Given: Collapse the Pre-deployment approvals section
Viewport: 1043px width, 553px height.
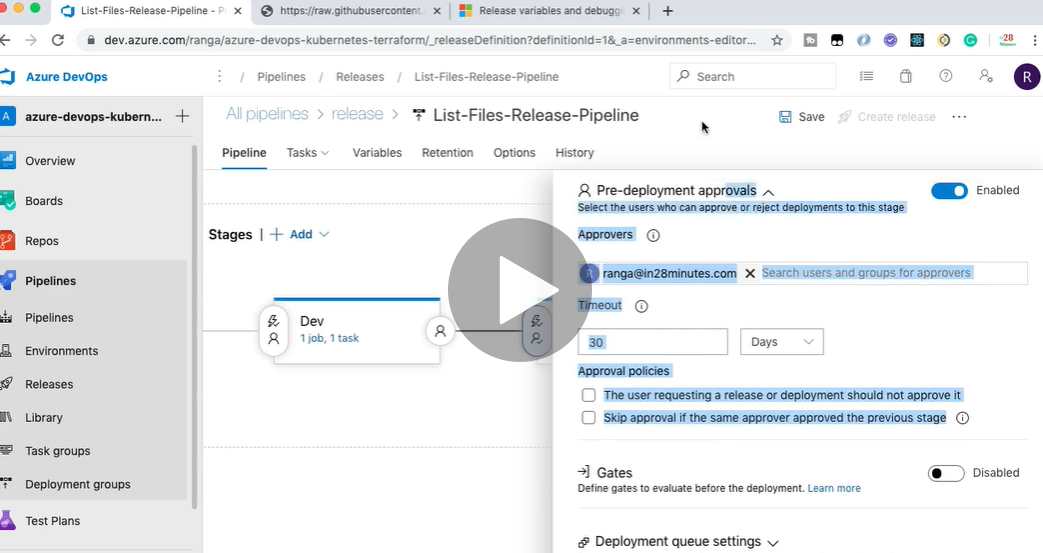Looking at the screenshot, I should point(768,192).
